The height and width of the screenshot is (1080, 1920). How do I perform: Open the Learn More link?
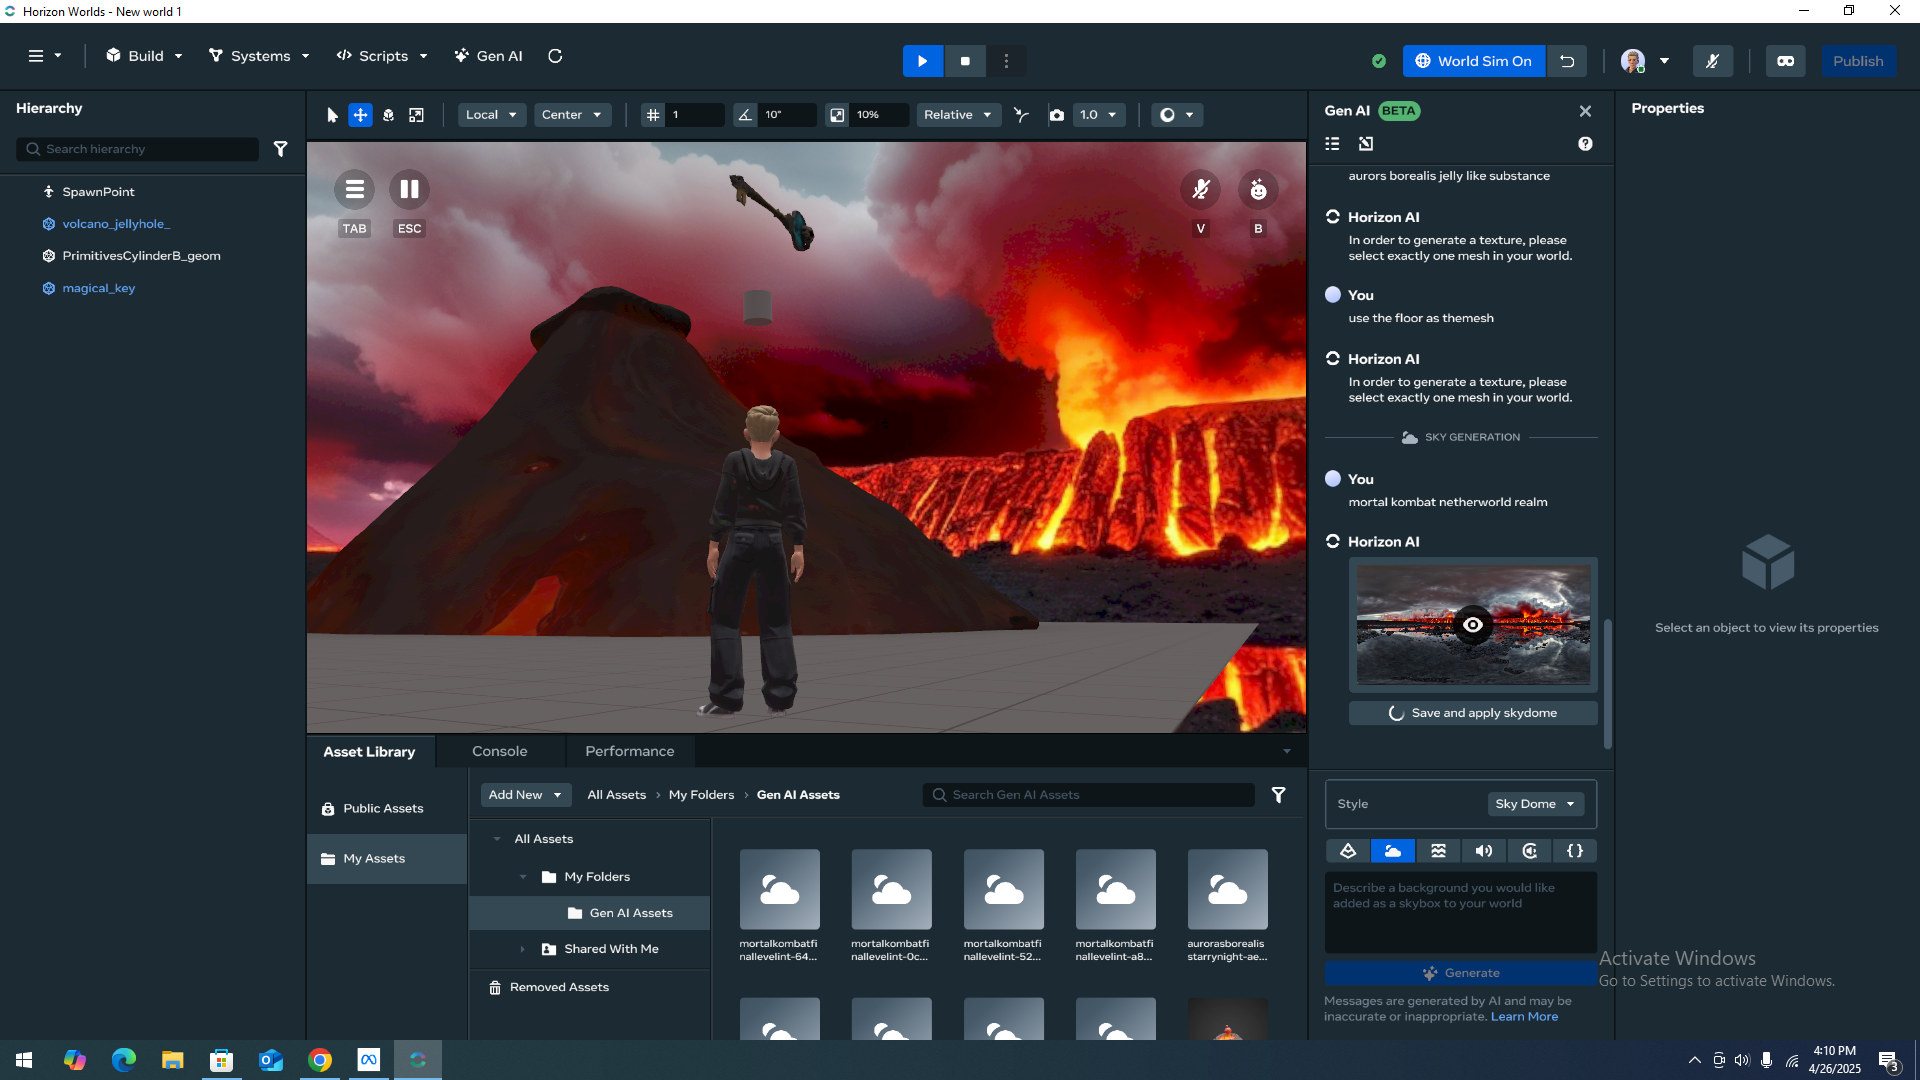(x=1524, y=1016)
